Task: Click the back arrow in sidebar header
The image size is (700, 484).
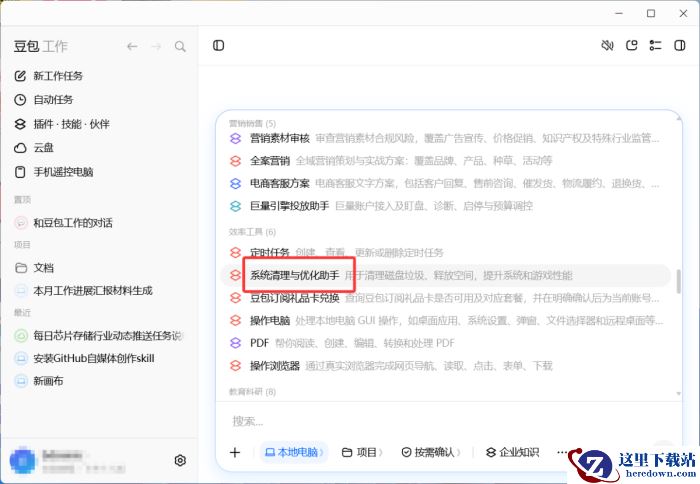Action: click(x=132, y=46)
